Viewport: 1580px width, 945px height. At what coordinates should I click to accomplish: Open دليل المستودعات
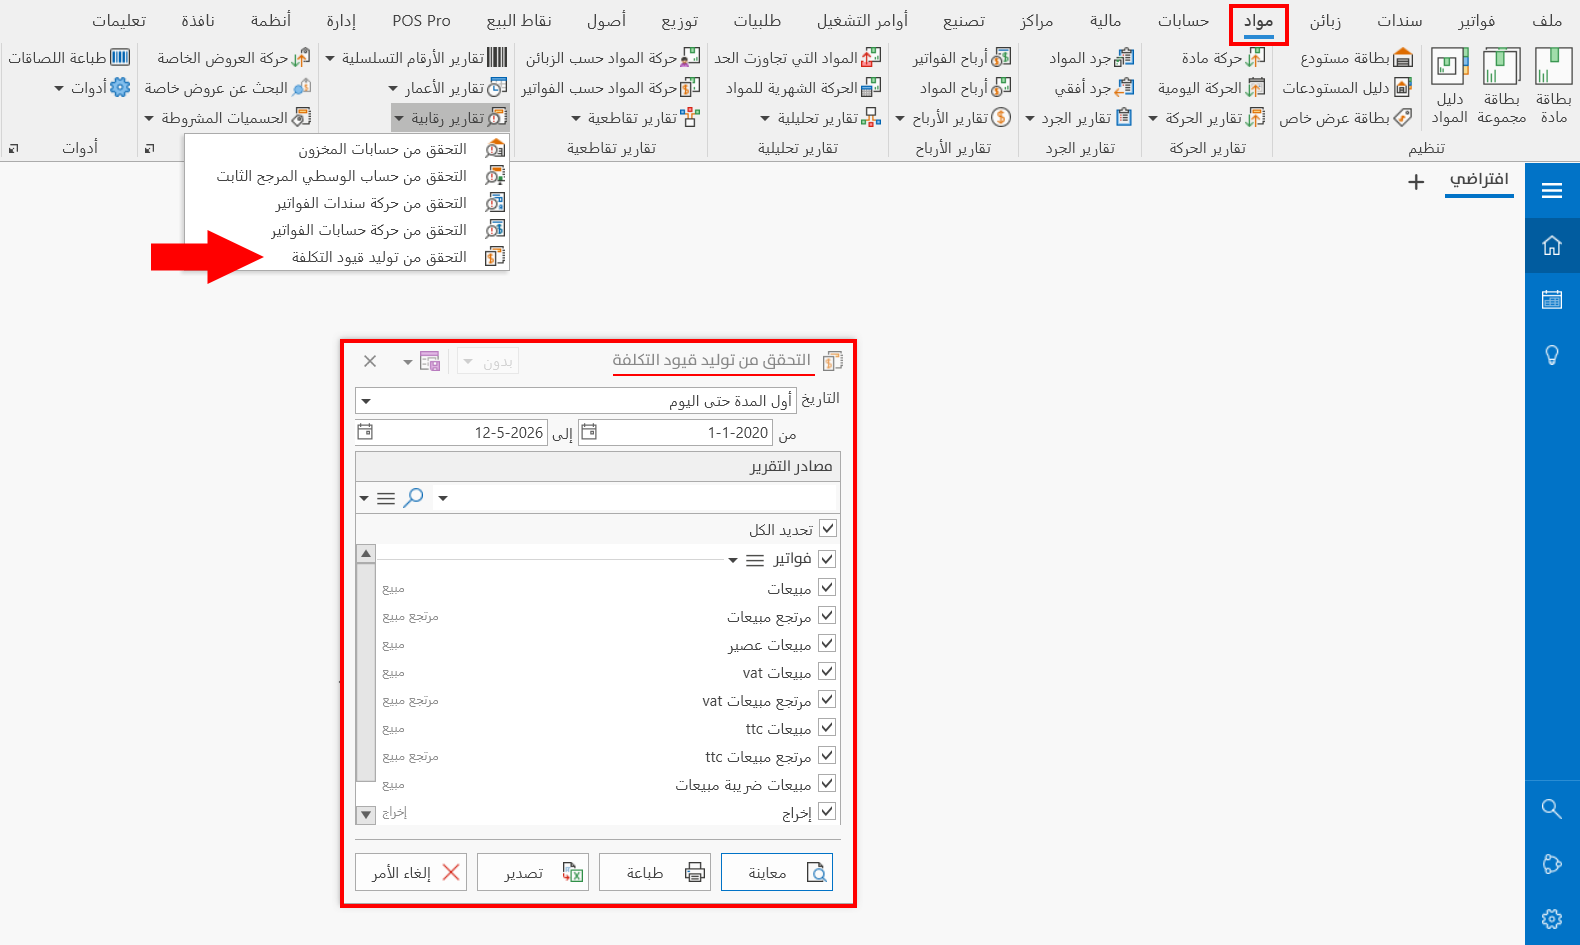click(x=1346, y=88)
